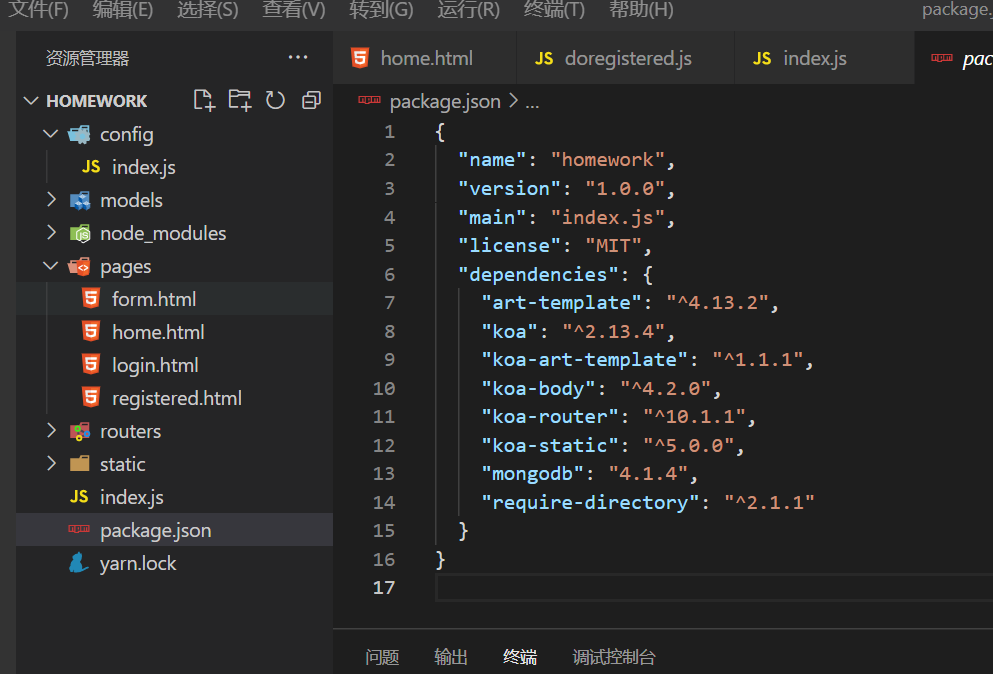This screenshot has height=674, width=993.
Task: Open yarn.lock in the file tree
Action: 175,563
